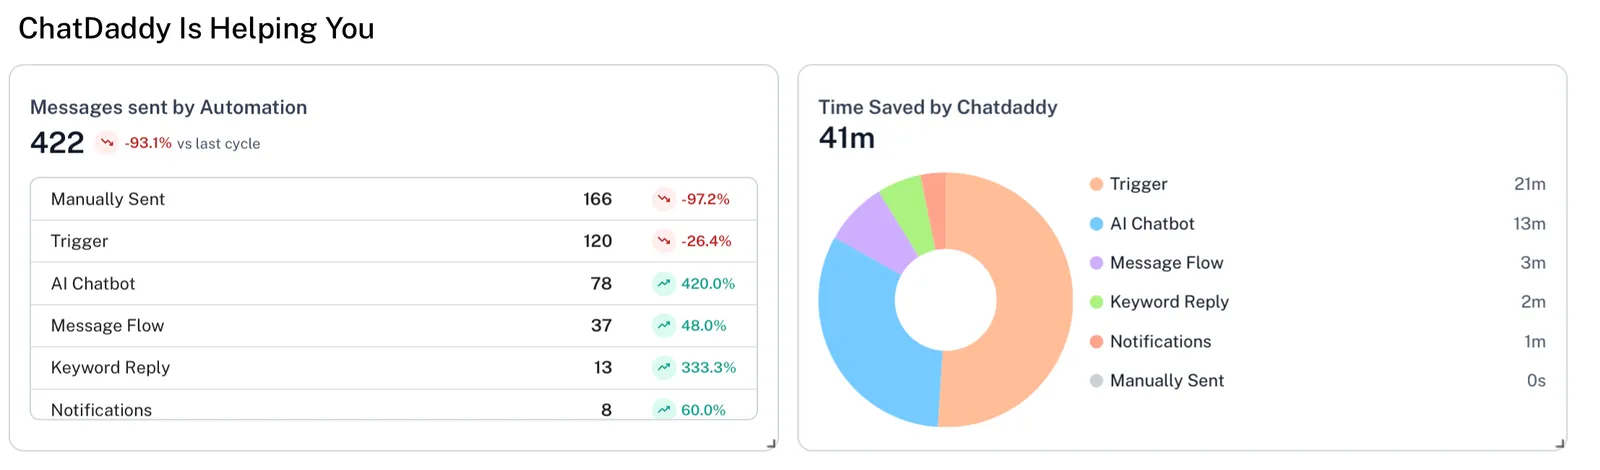Click the Manually Sent gray legend dot
1600x470 pixels.
click(x=1096, y=381)
